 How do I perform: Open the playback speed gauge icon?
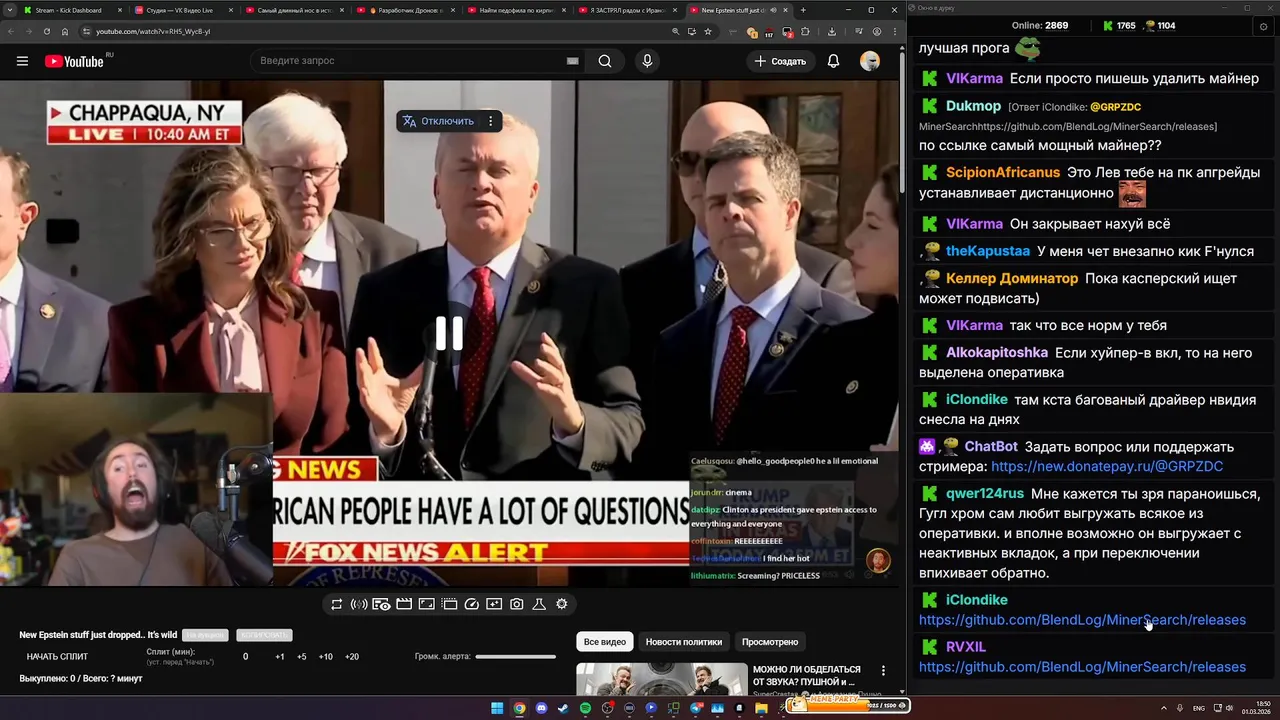click(x=472, y=604)
